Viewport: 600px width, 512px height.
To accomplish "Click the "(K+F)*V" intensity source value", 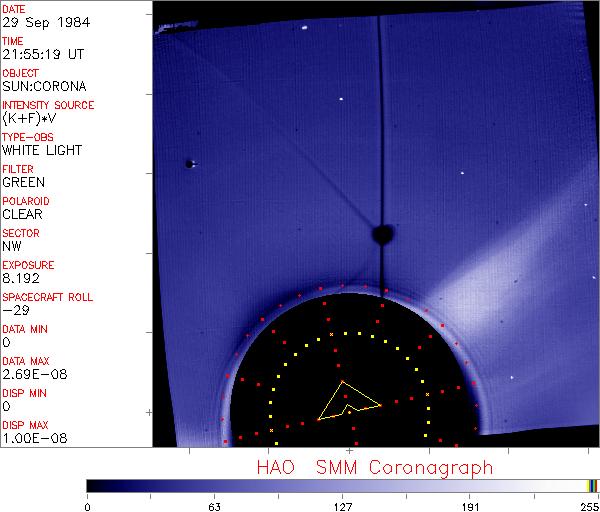I will click(28, 118).
